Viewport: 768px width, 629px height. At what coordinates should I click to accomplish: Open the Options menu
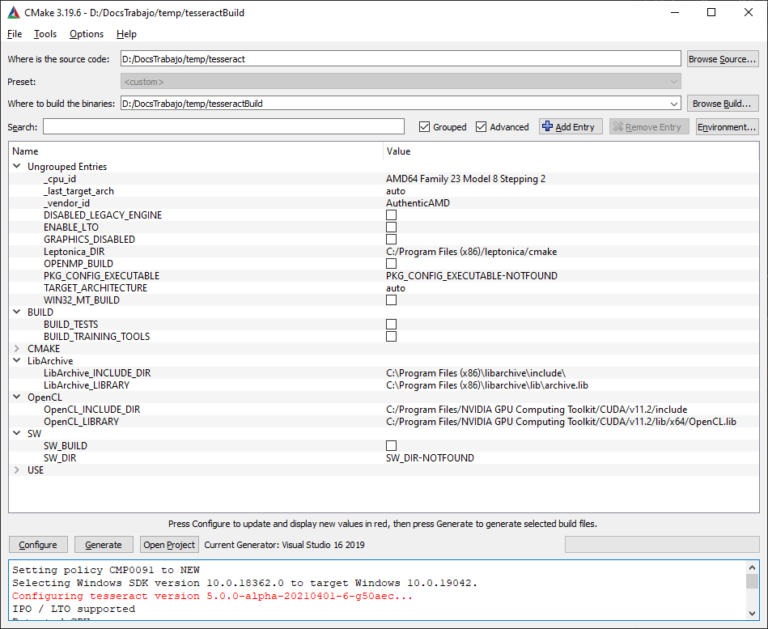coord(86,34)
